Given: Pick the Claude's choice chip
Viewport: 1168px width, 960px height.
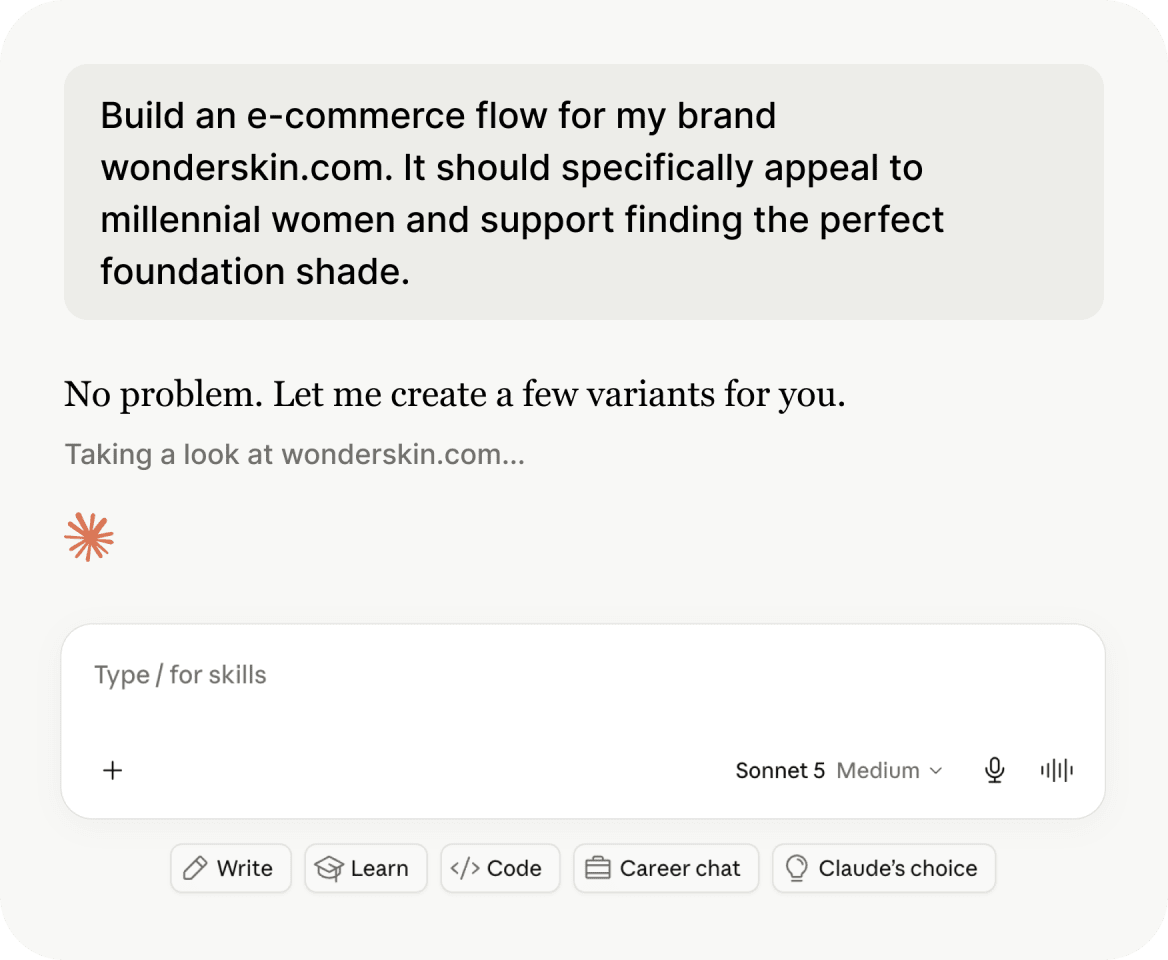Looking at the screenshot, I should 883,868.
